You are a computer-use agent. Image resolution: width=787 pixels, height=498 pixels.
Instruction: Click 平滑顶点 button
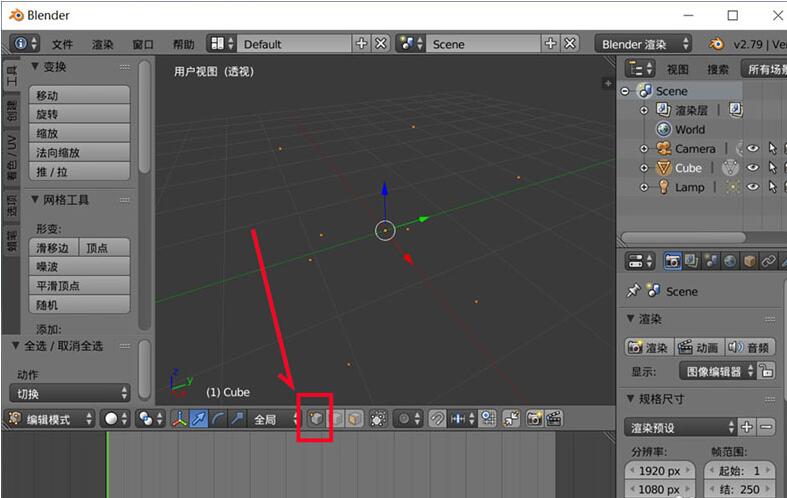tap(79, 286)
